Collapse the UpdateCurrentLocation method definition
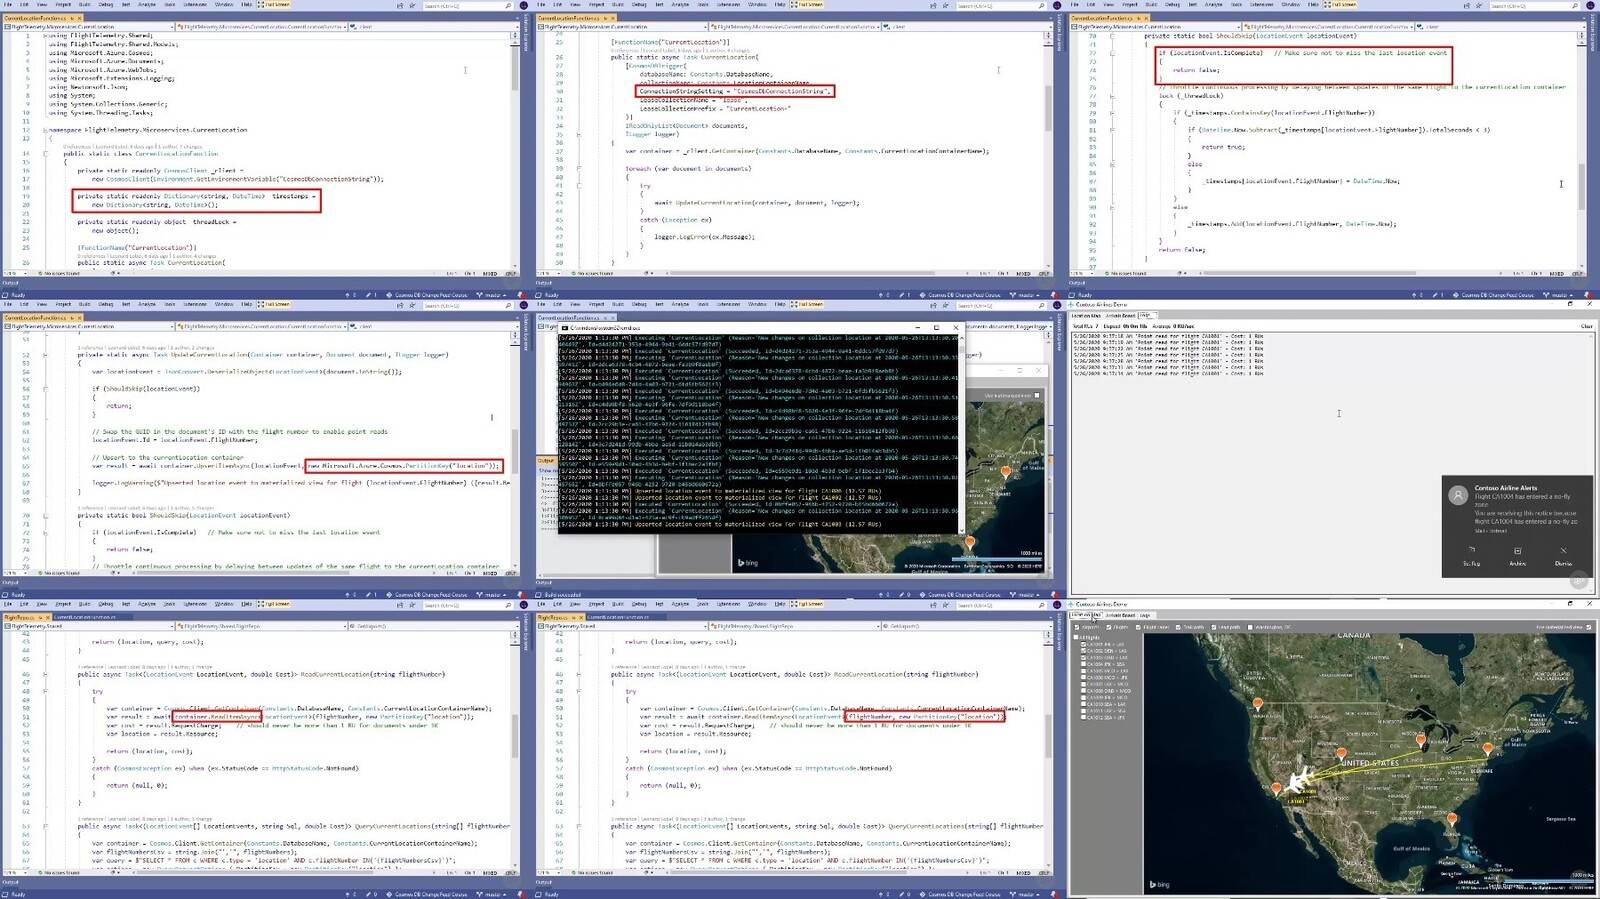This screenshot has width=1600, height=899. click(45, 354)
